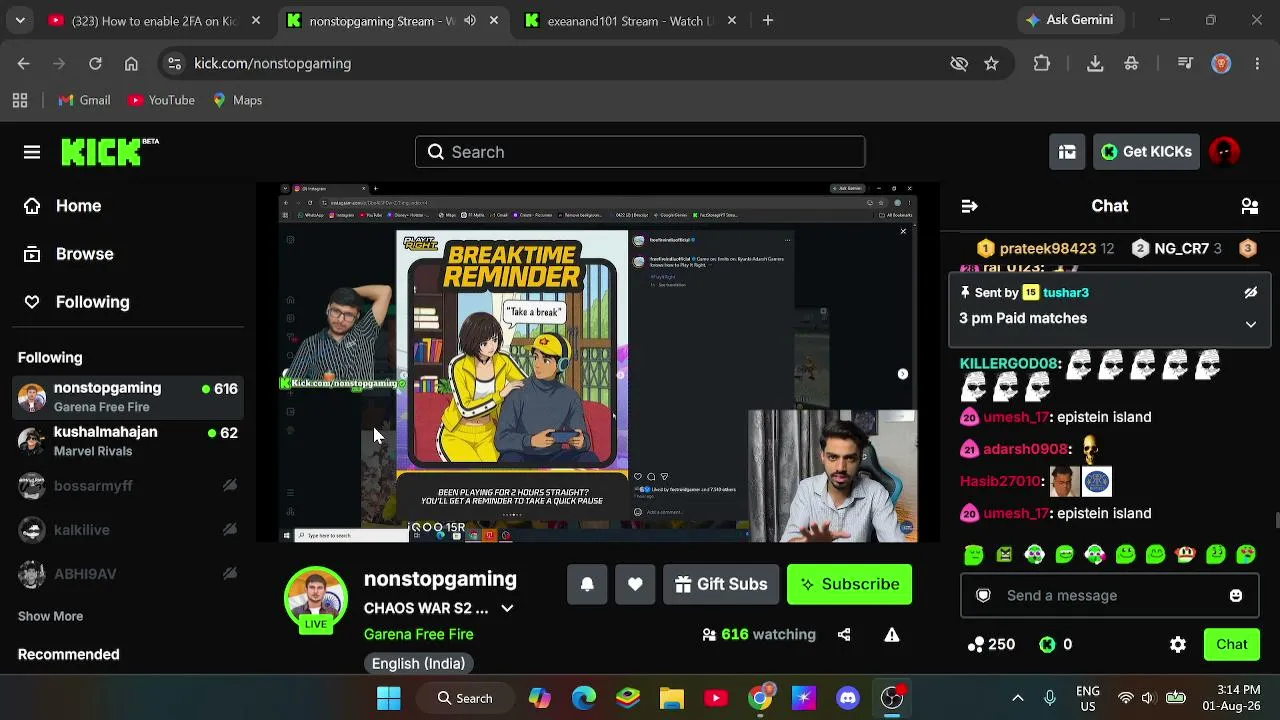Click the Subscribe button
The width and height of the screenshot is (1280, 720).
click(x=849, y=584)
